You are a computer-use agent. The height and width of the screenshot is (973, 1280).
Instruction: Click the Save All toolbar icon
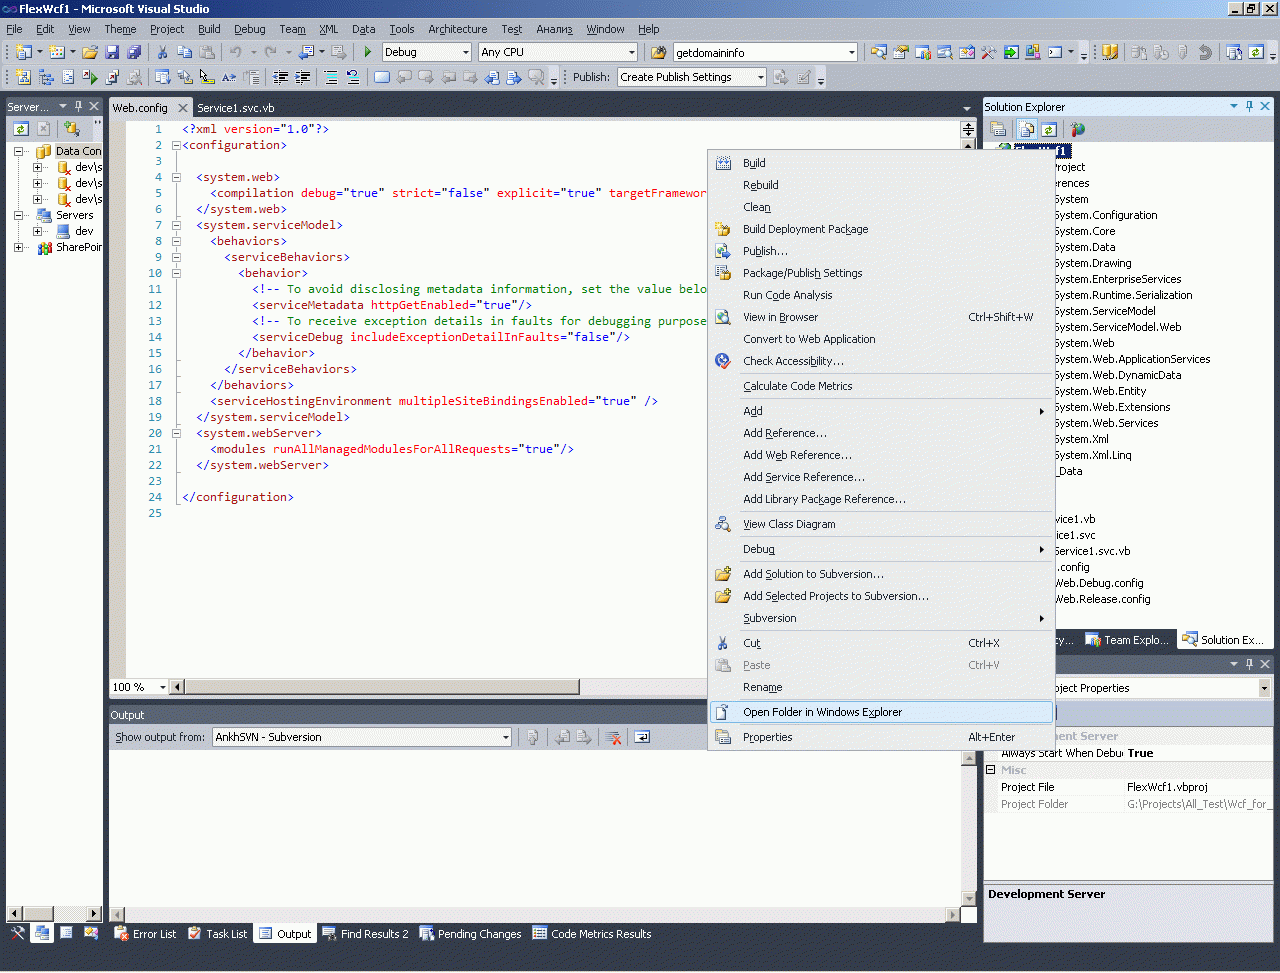click(x=133, y=52)
